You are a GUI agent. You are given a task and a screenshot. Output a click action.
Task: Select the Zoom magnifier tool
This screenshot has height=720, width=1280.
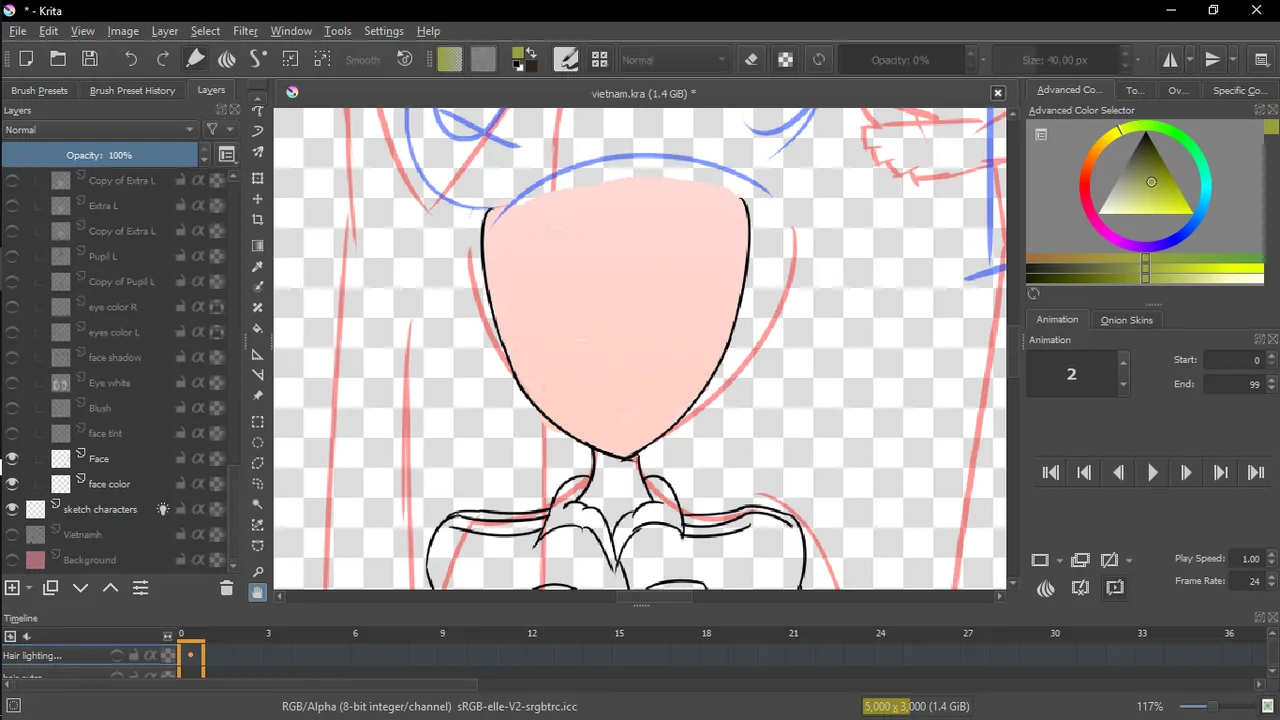click(258, 571)
